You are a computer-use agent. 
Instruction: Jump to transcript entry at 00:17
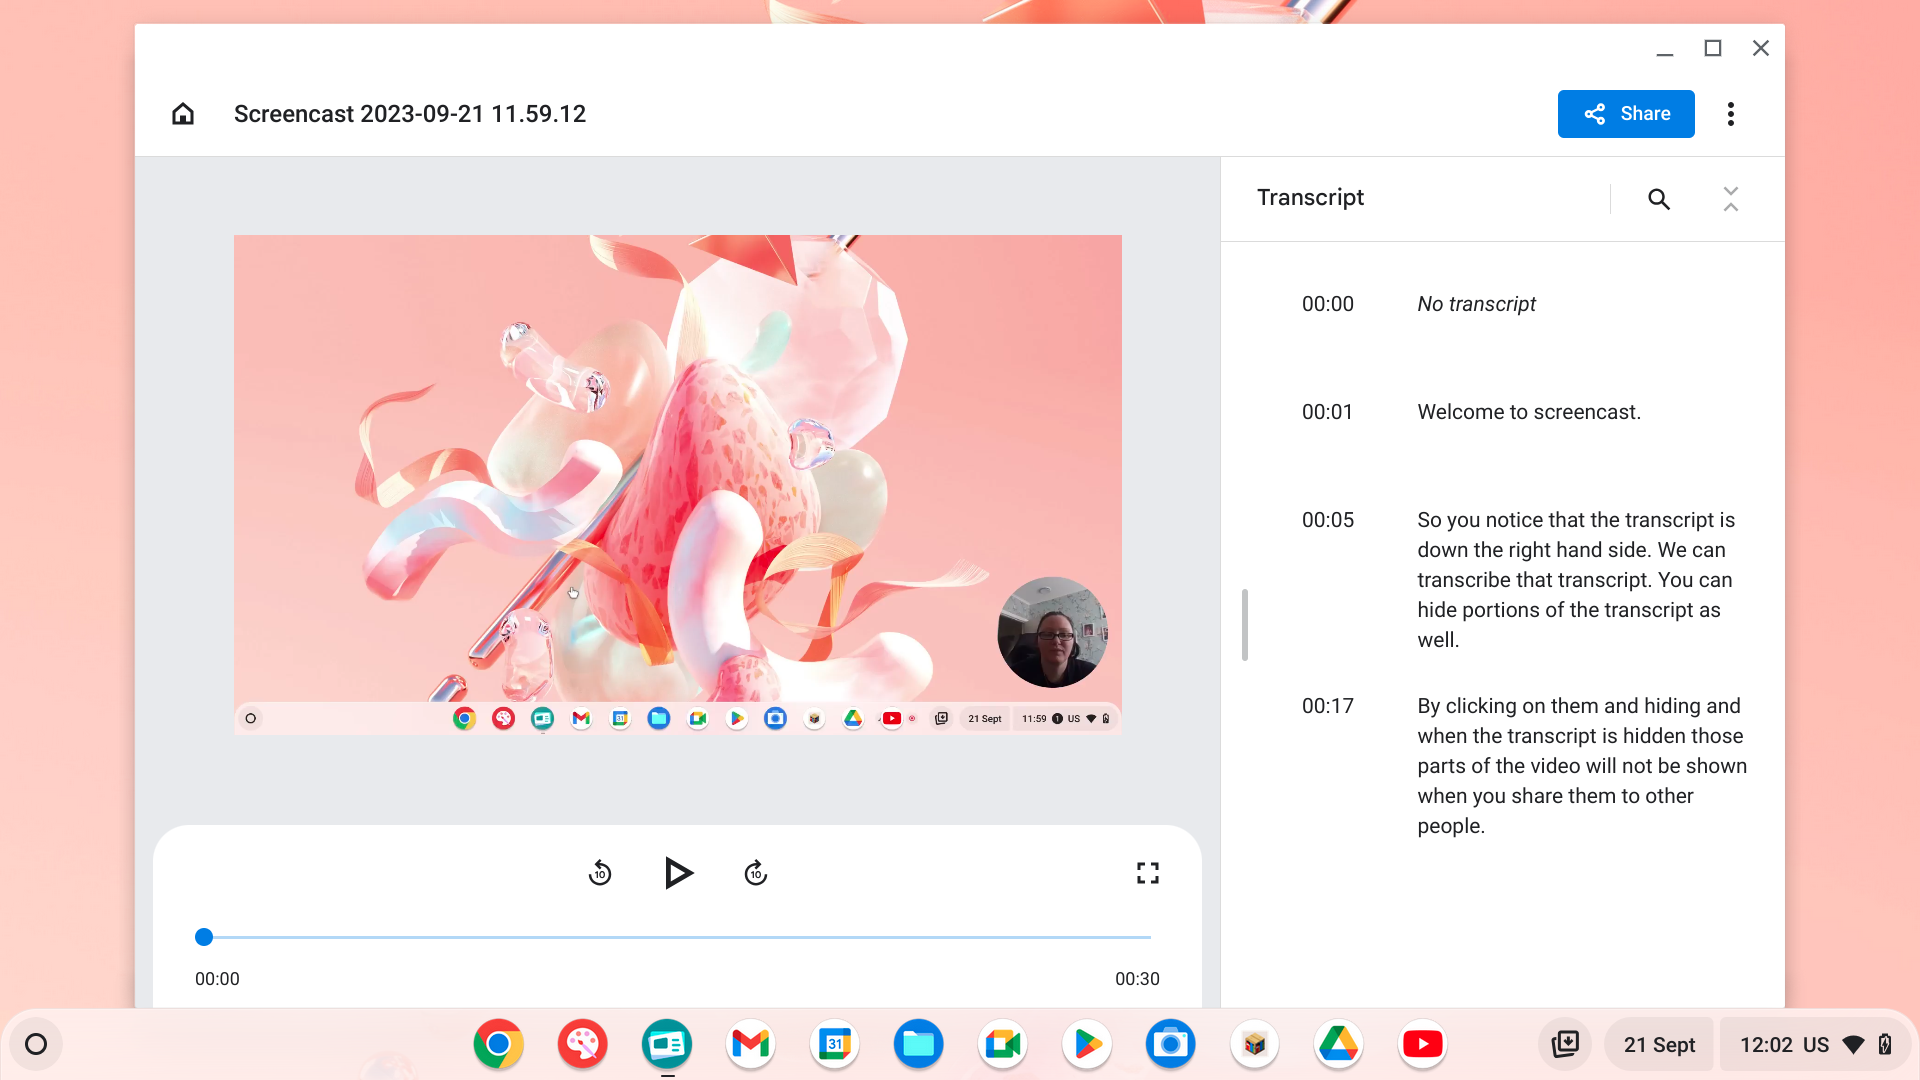tap(1327, 706)
